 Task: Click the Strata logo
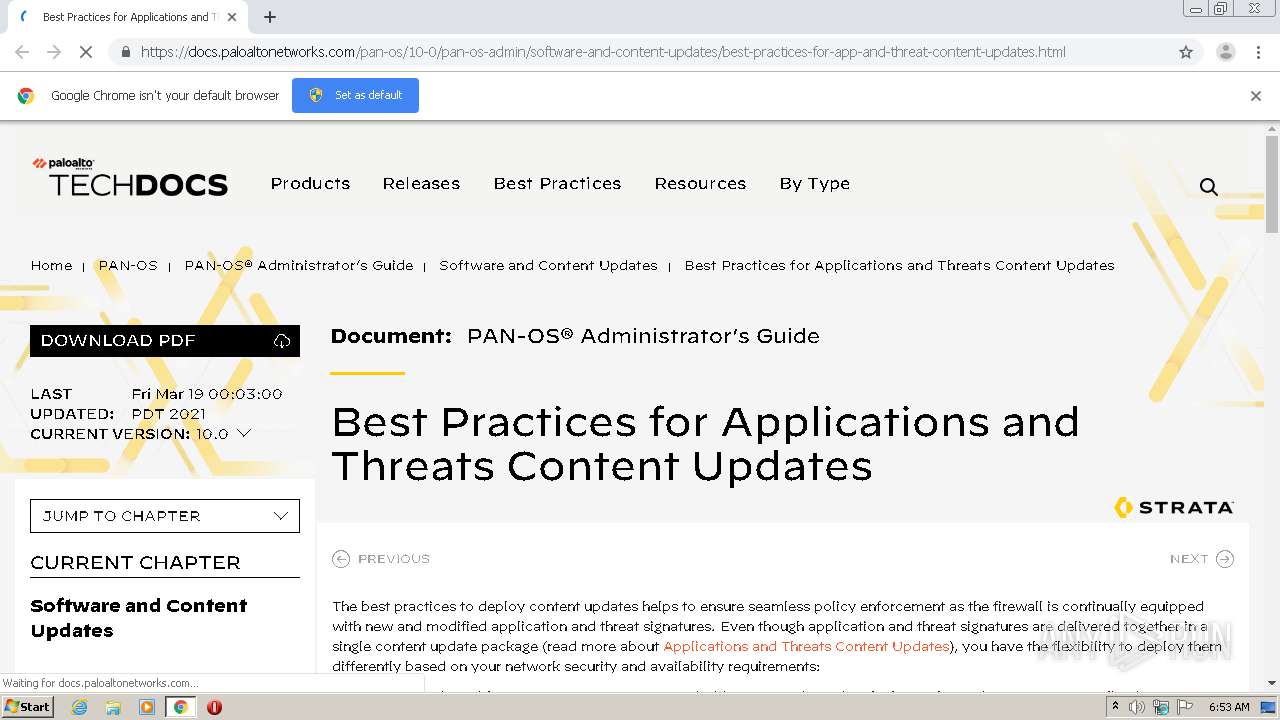[1174, 507]
